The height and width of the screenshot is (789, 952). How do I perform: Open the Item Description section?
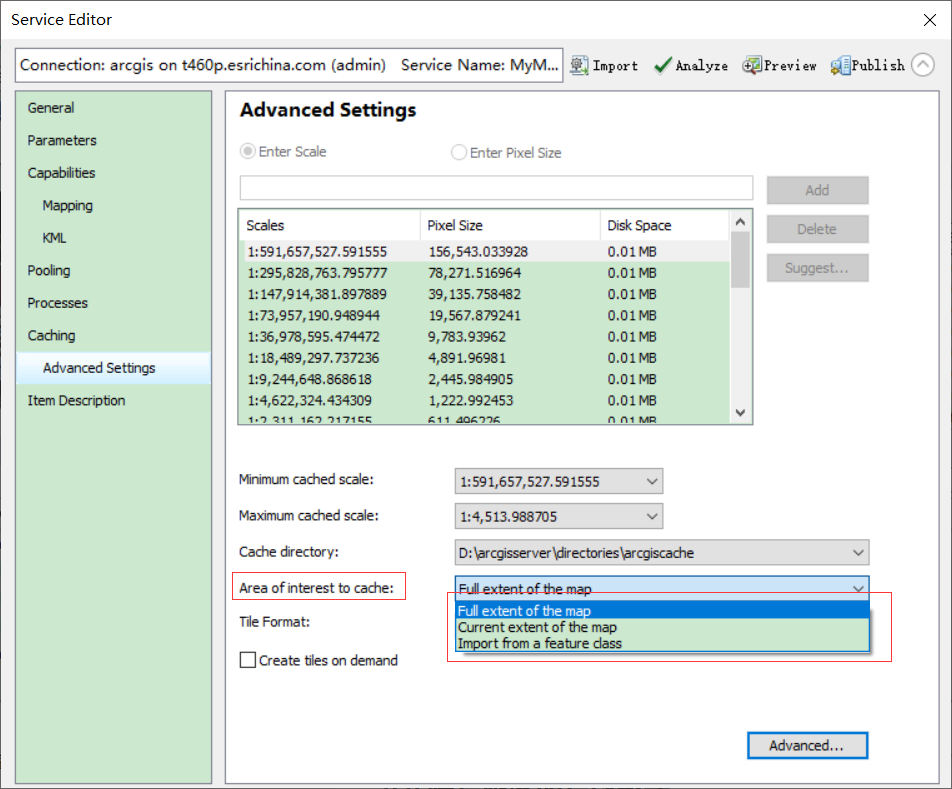pyautogui.click(x=76, y=401)
